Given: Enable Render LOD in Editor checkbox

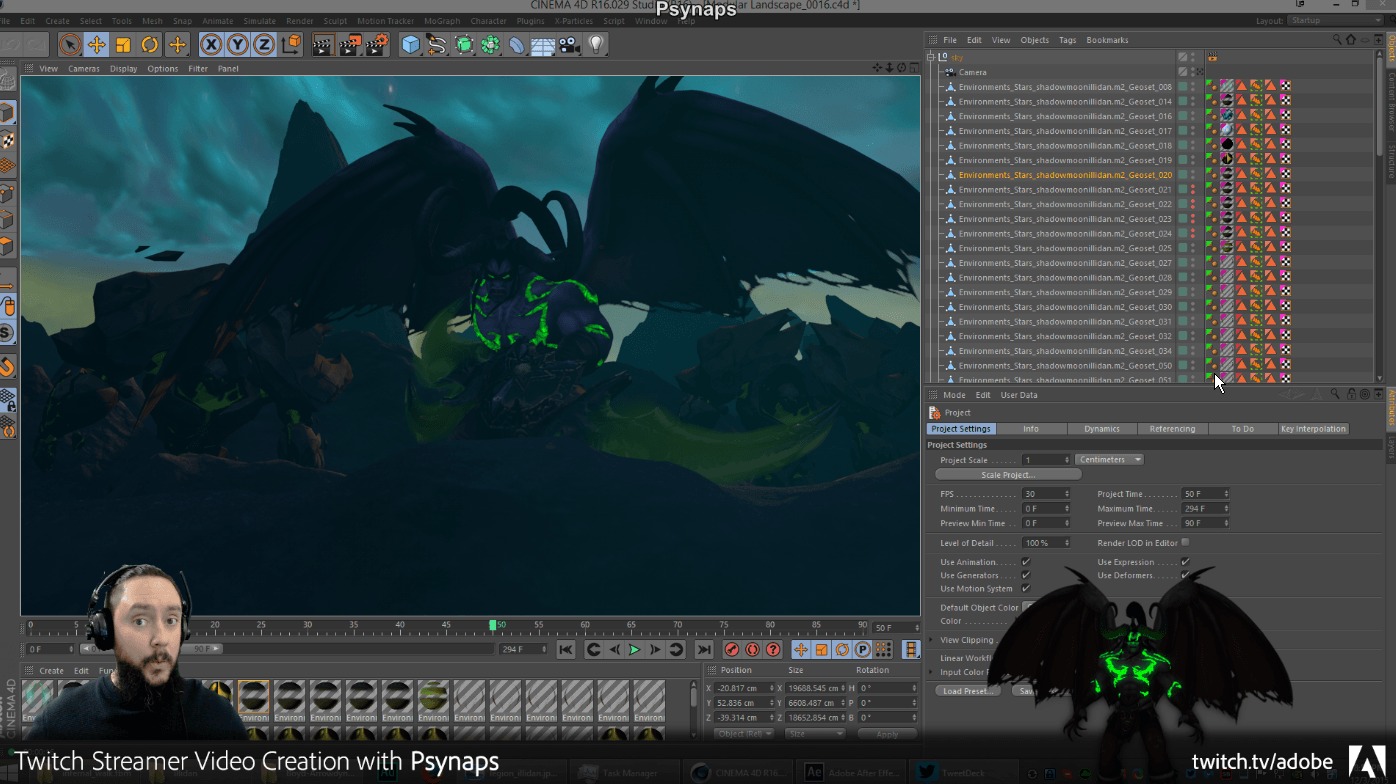Looking at the screenshot, I should click(1185, 543).
